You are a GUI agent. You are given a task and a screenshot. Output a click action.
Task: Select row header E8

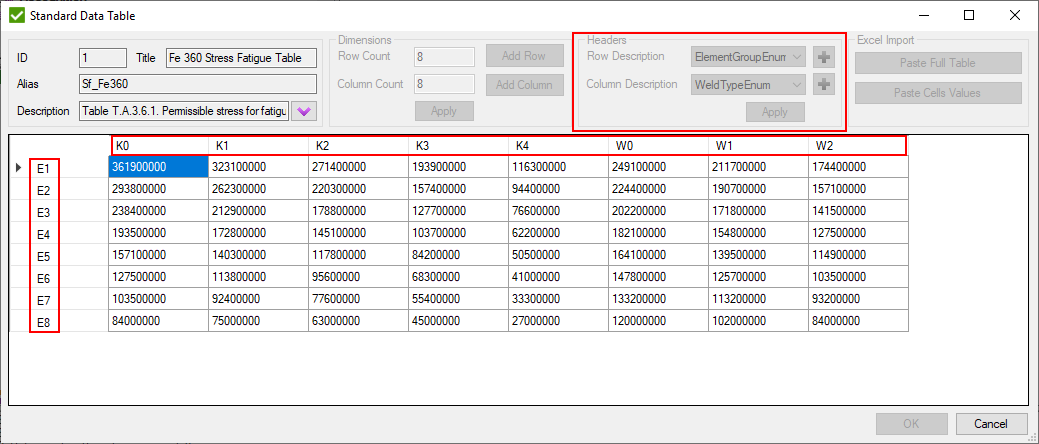tap(60, 321)
